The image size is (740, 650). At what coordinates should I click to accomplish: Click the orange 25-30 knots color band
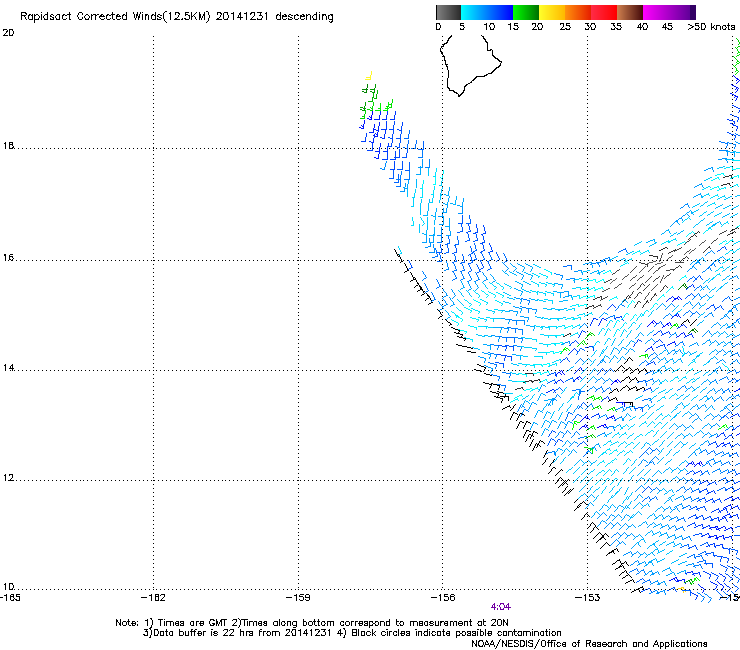click(x=578, y=12)
